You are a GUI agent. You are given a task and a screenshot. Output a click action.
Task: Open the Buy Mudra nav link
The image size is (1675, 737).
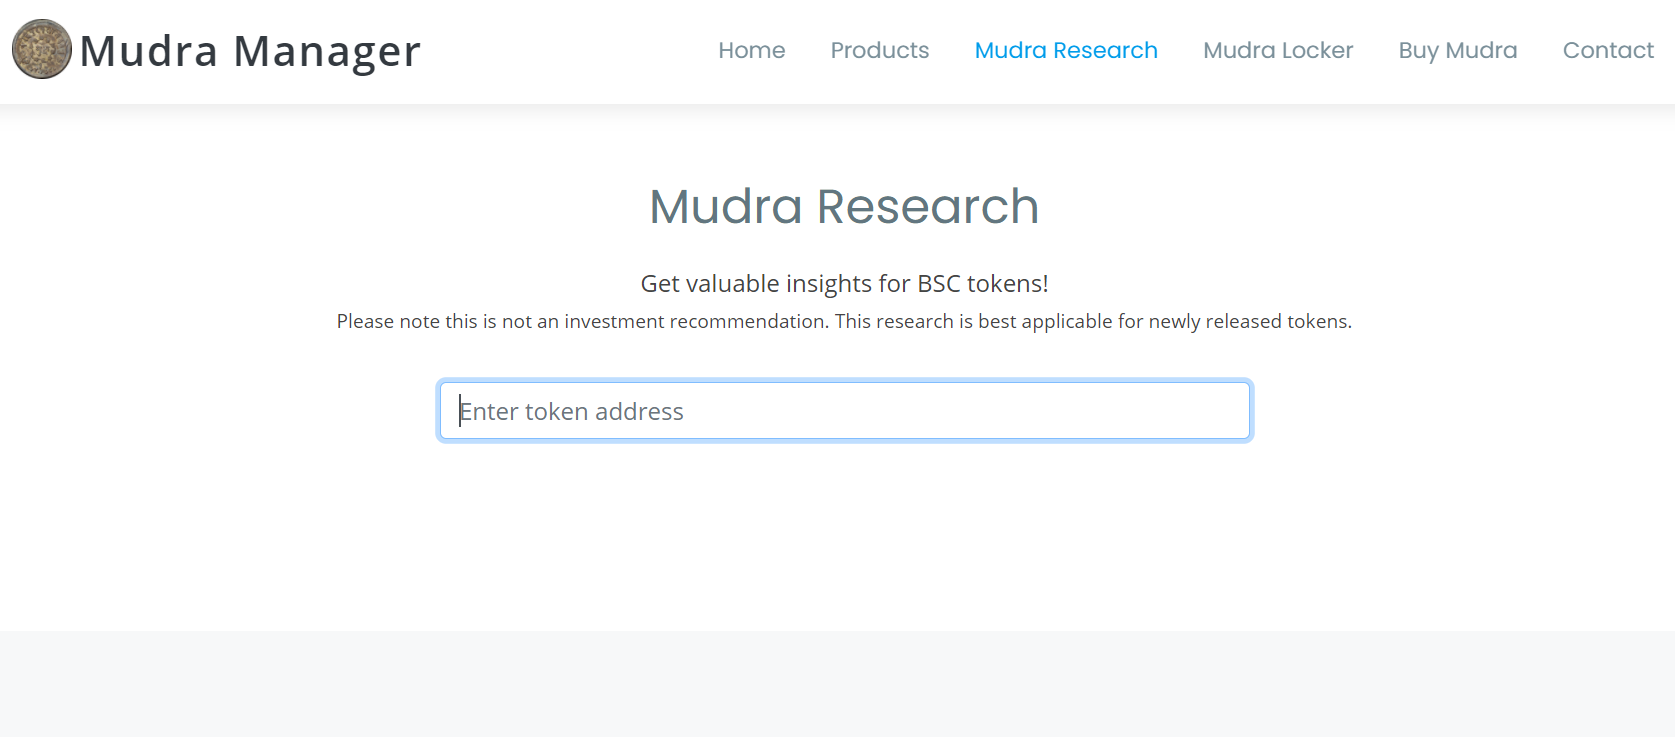(x=1458, y=50)
